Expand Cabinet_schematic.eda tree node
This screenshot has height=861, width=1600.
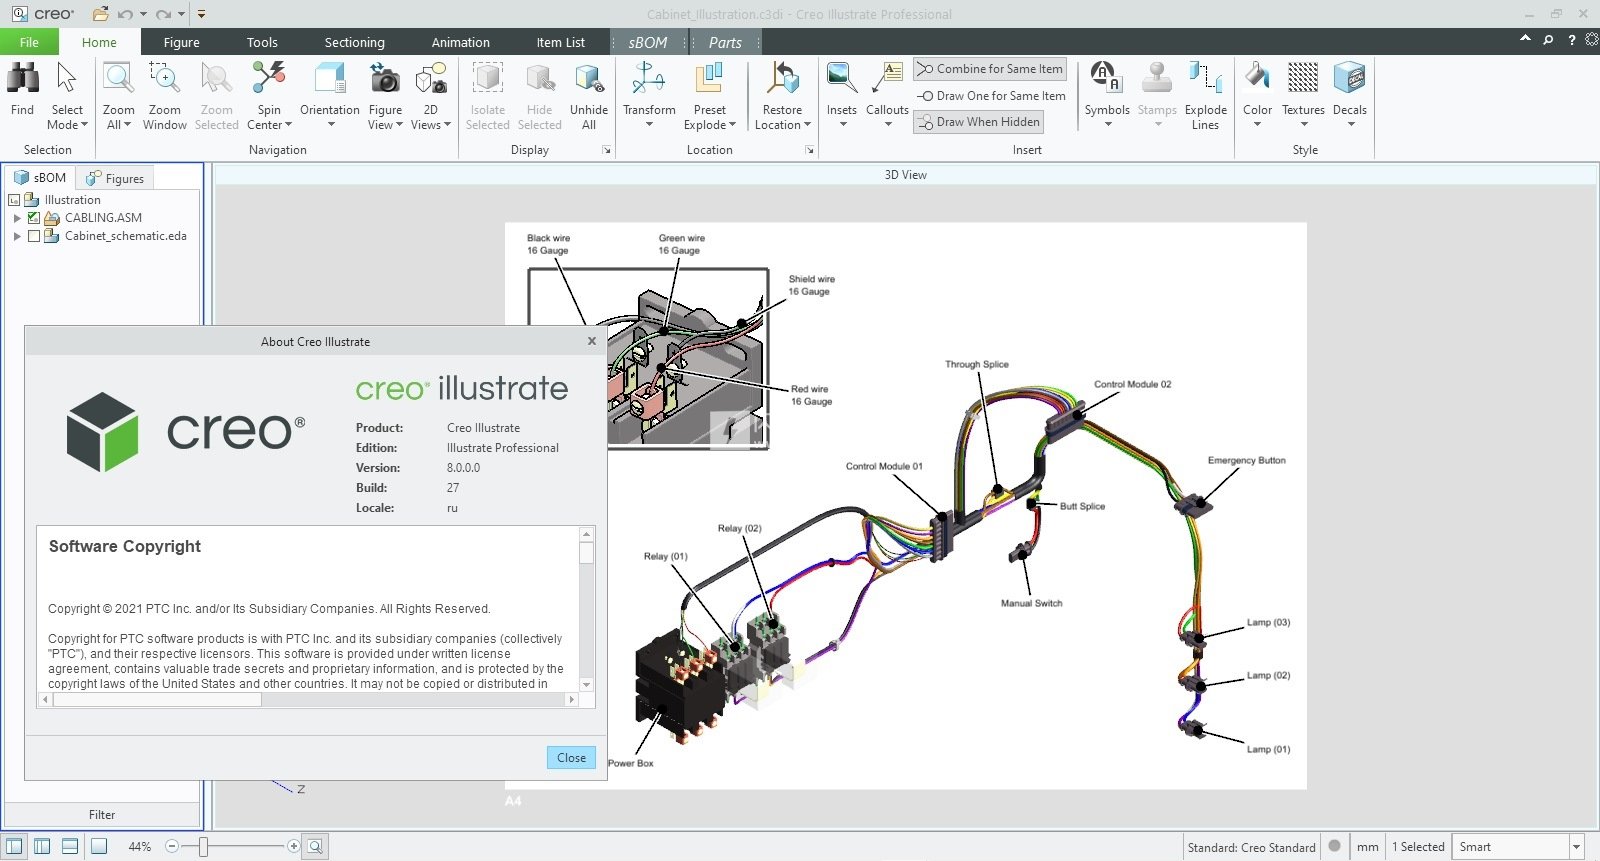point(17,237)
